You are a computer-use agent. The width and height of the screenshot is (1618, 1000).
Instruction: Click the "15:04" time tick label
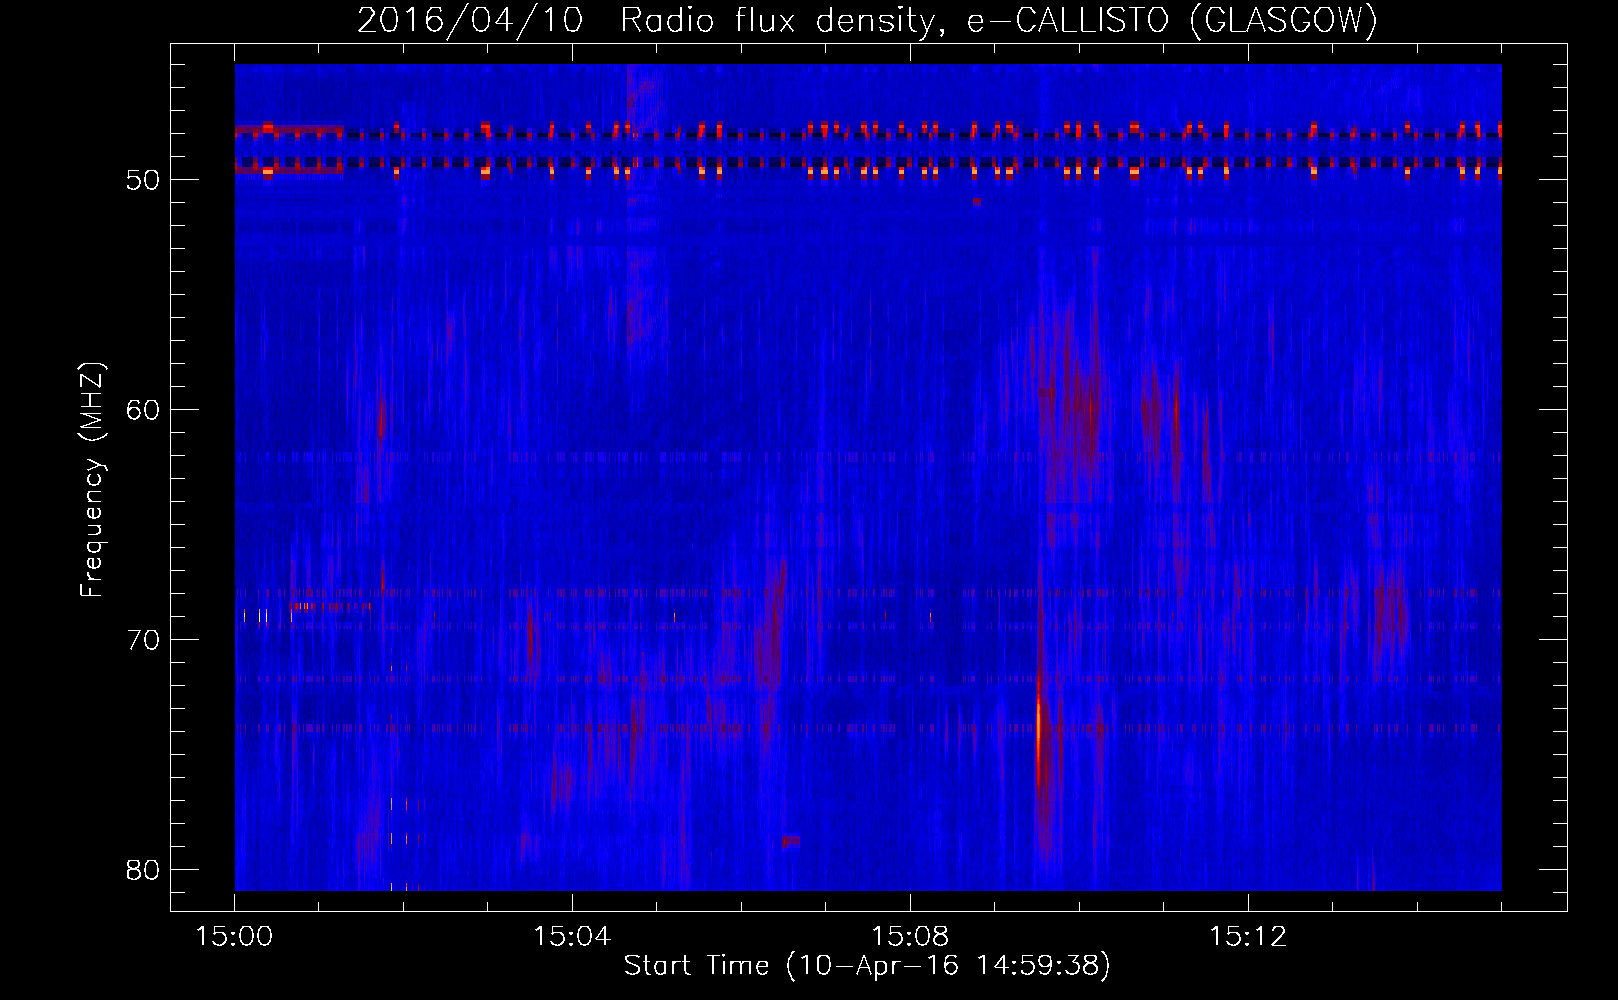point(572,937)
